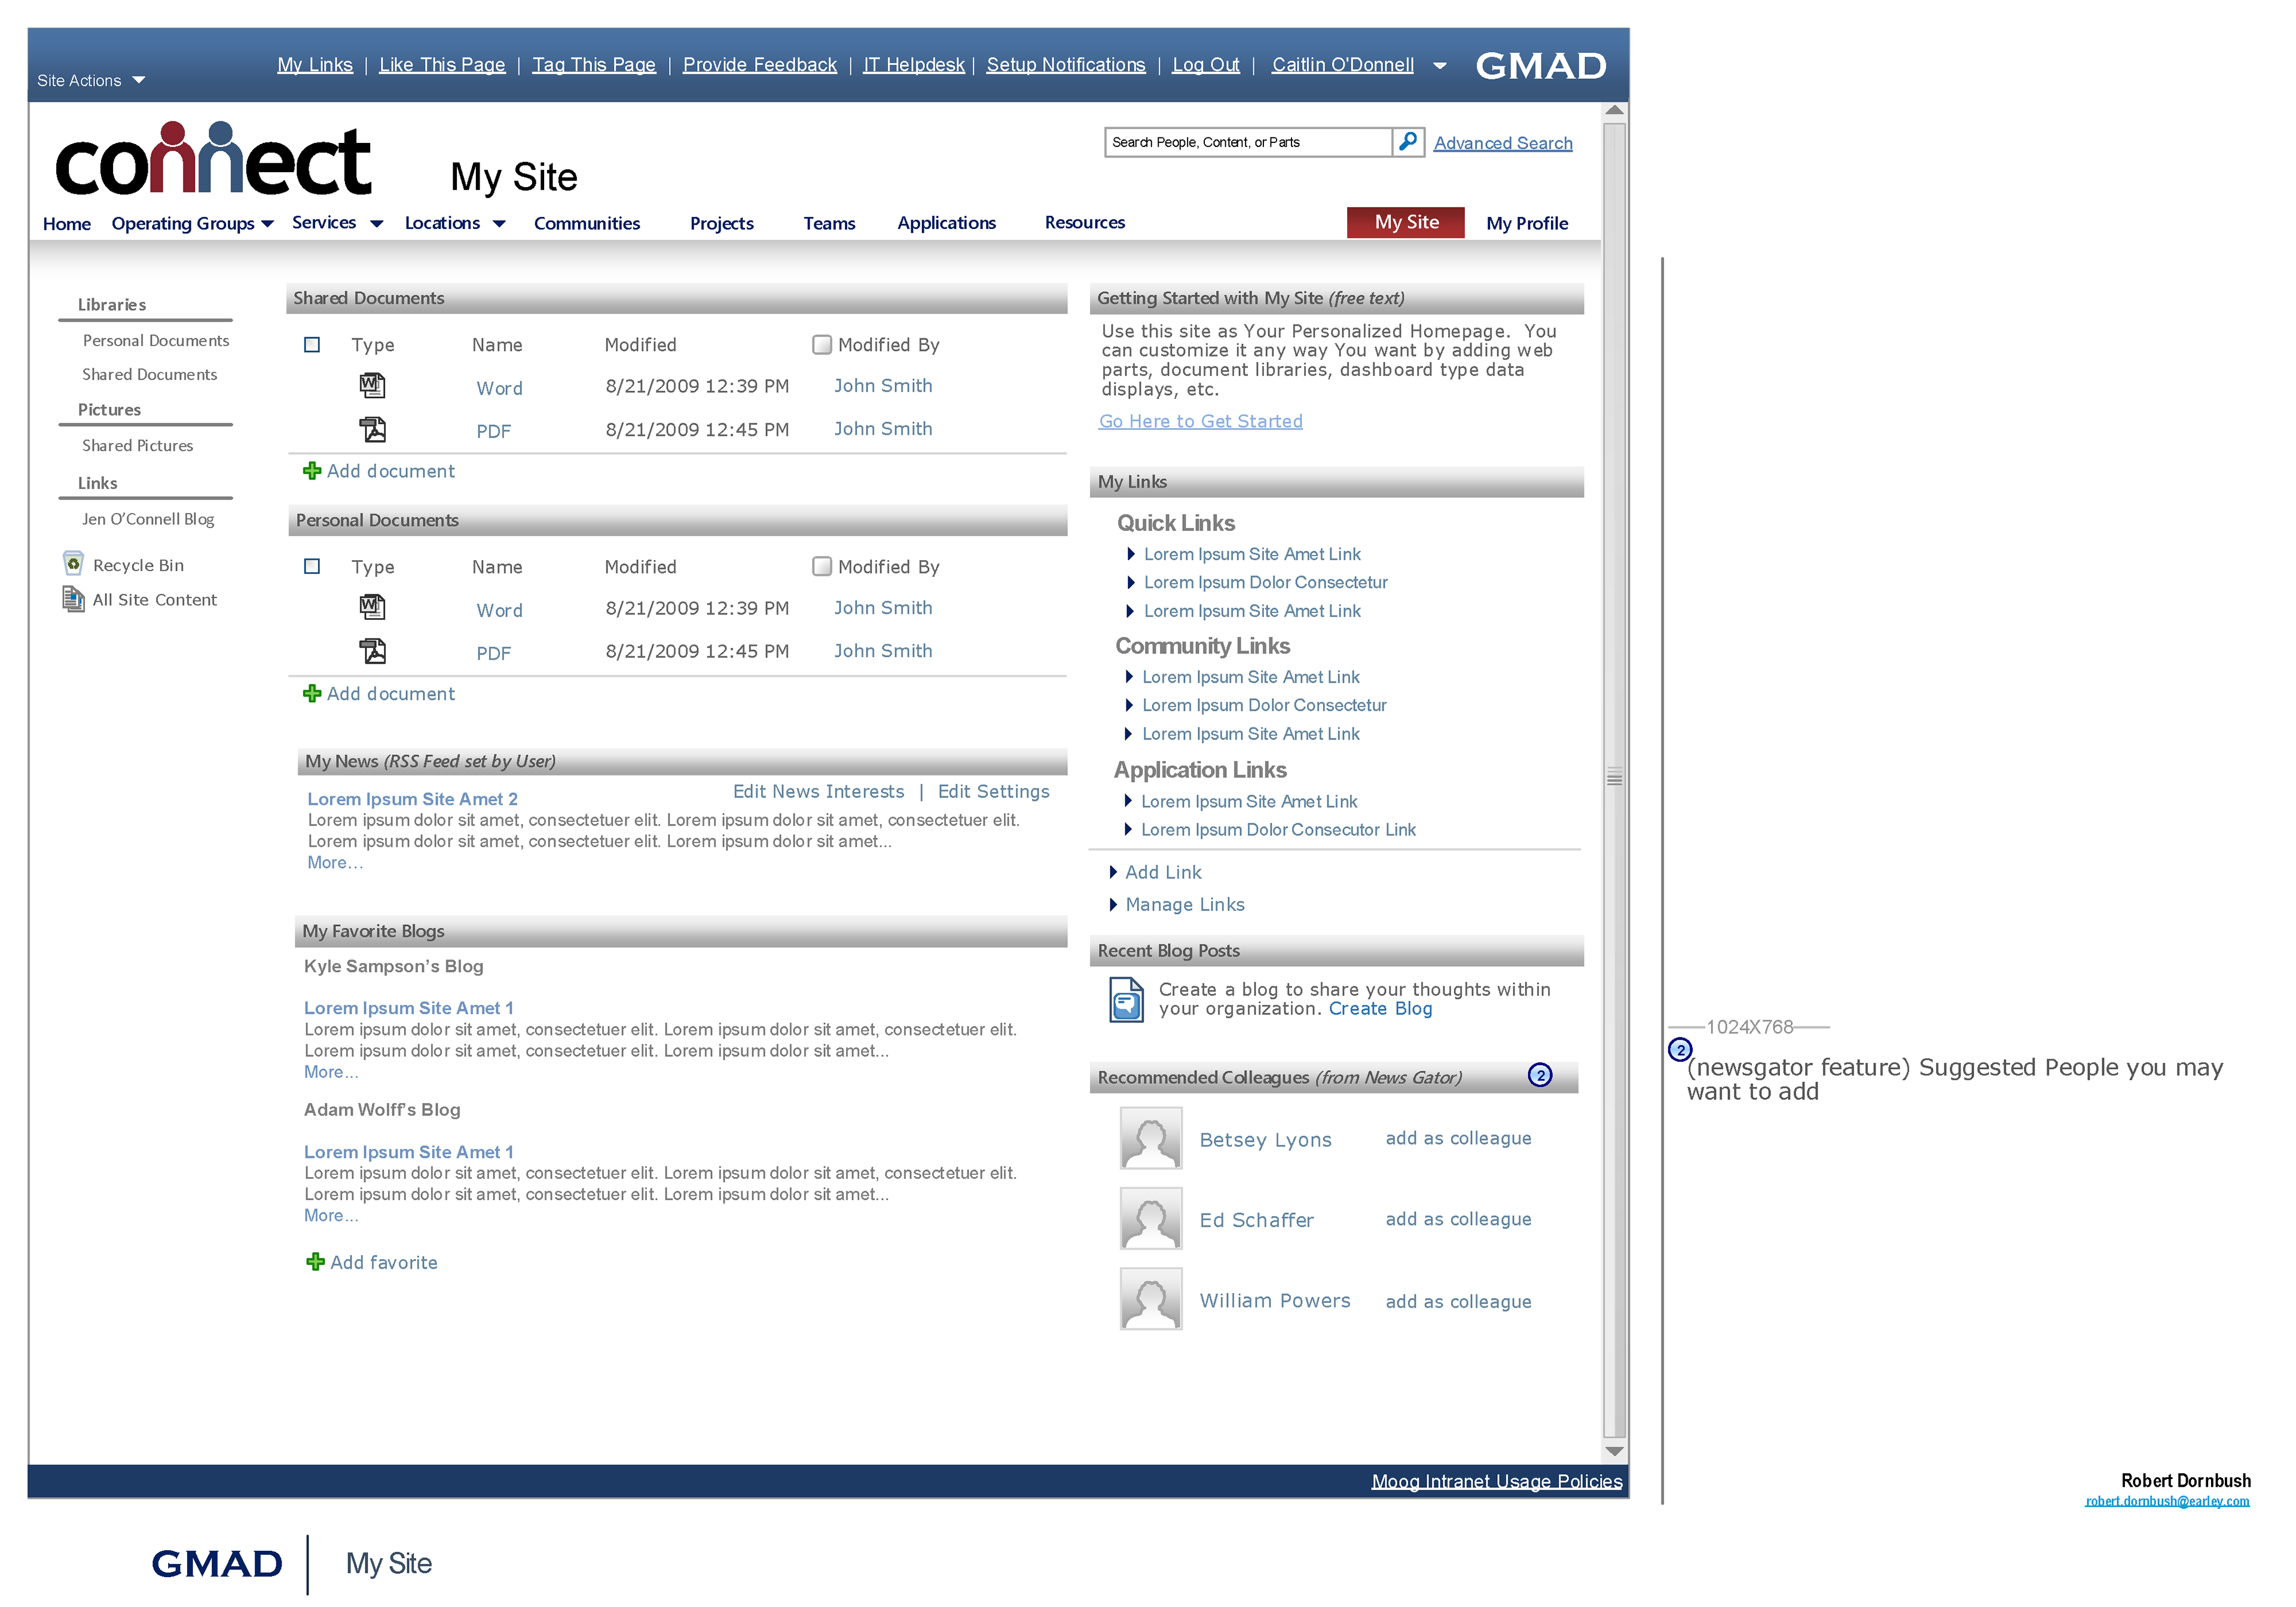Click the search input field
Viewport: 2296px width, 1607px height.
tap(1248, 142)
